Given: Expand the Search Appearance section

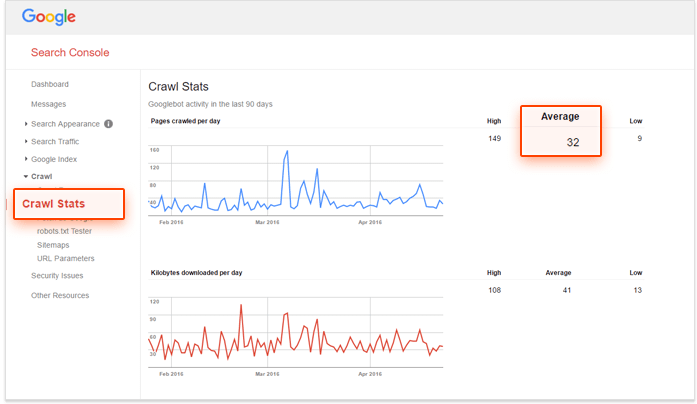Looking at the screenshot, I should (x=65, y=124).
